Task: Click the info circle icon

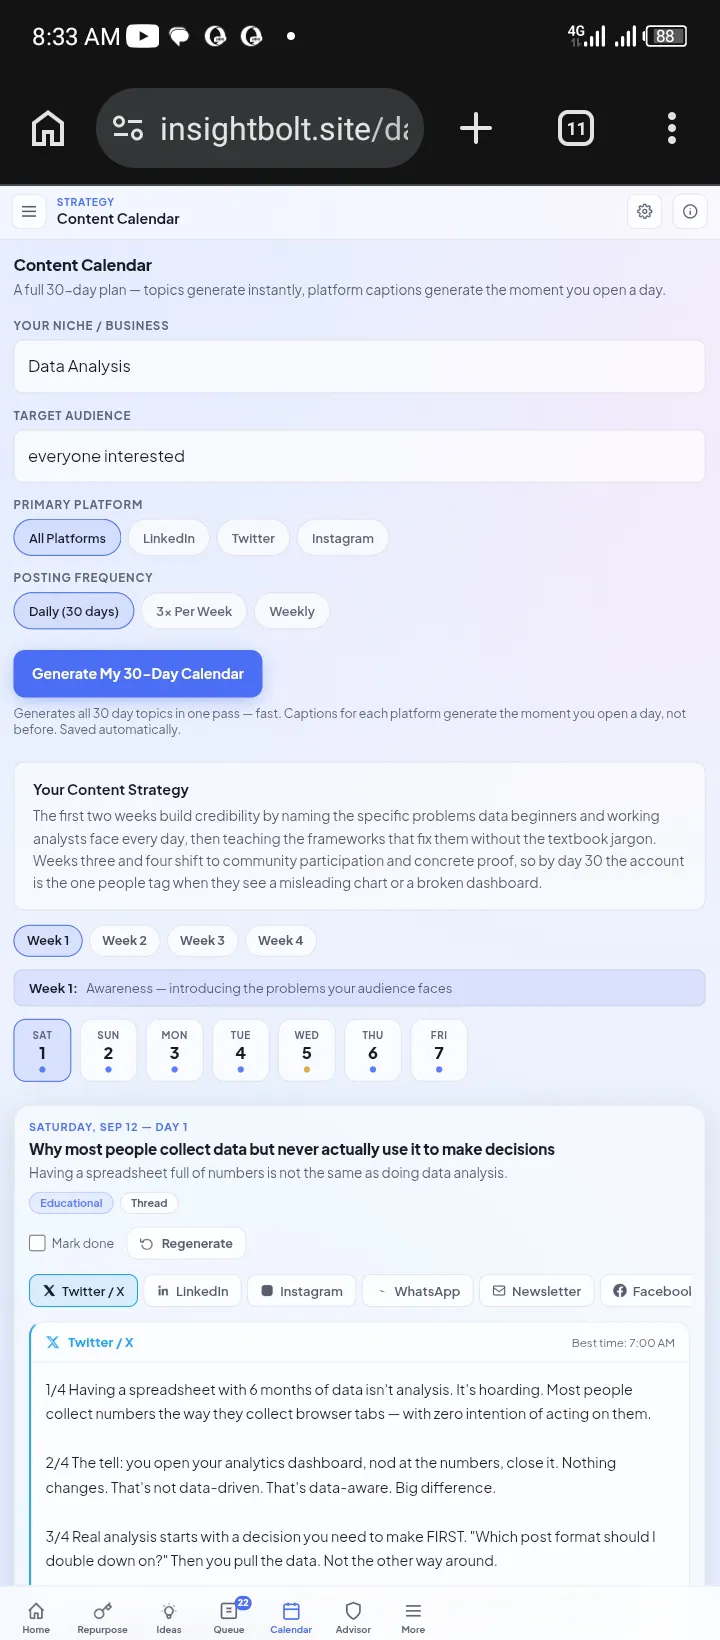Action: (690, 211)
